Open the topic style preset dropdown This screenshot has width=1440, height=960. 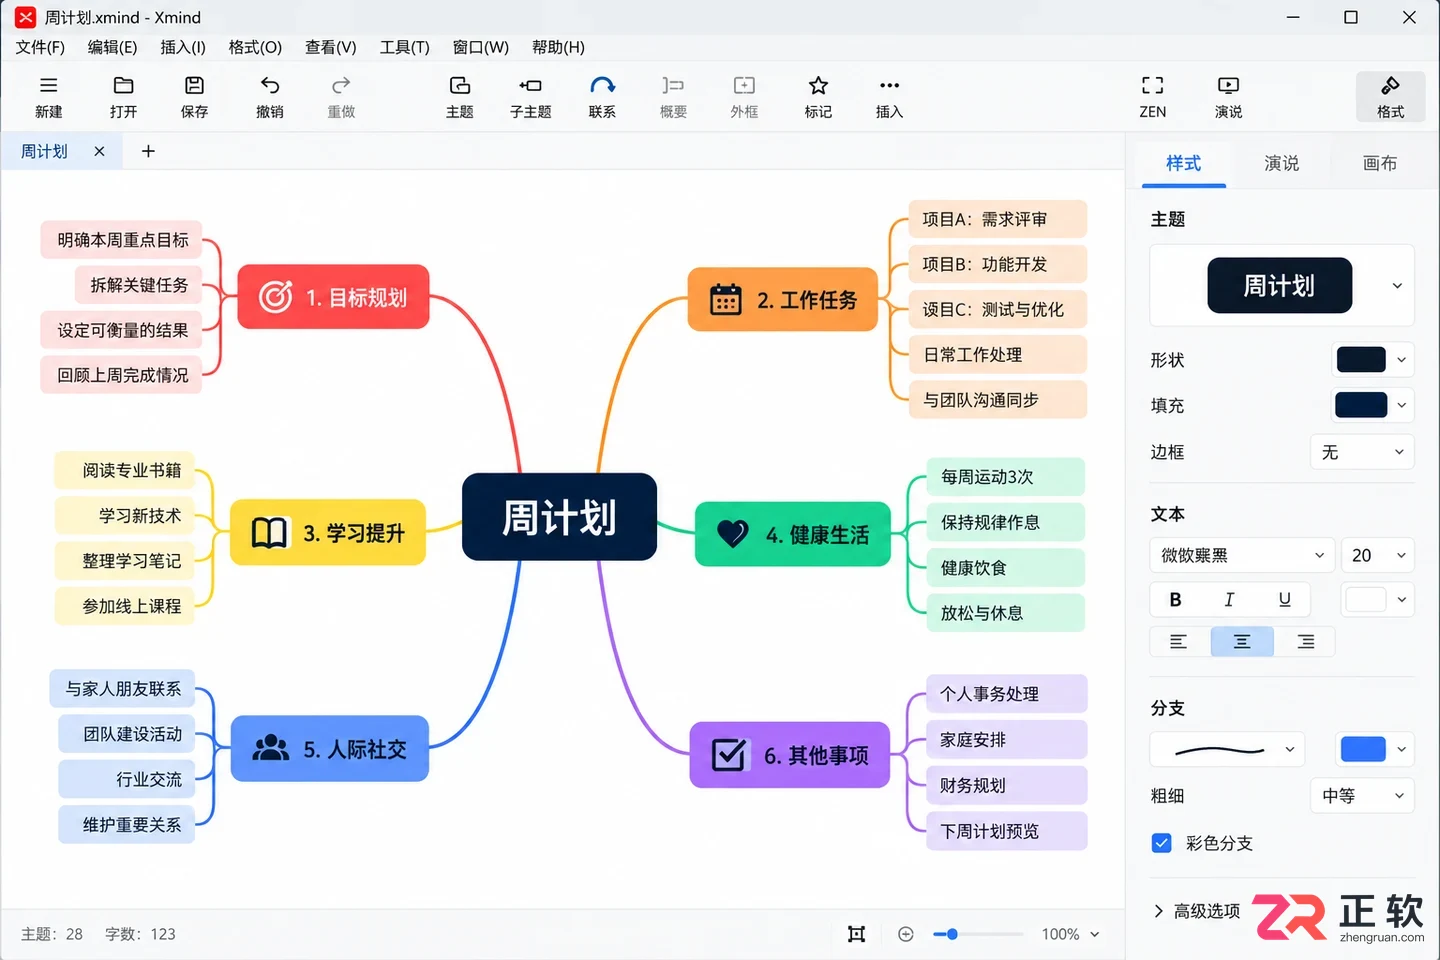click(1397, 286)
